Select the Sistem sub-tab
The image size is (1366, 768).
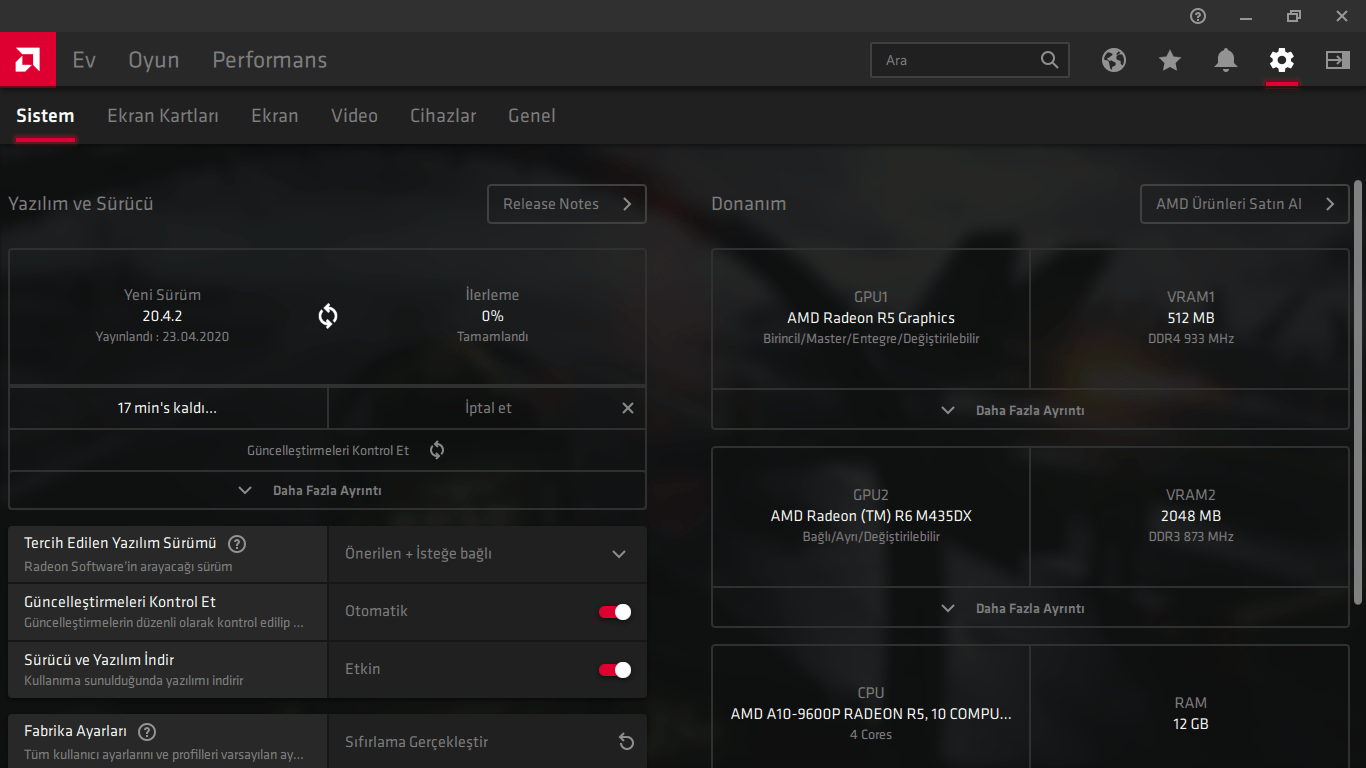click(x=45, y=116)
